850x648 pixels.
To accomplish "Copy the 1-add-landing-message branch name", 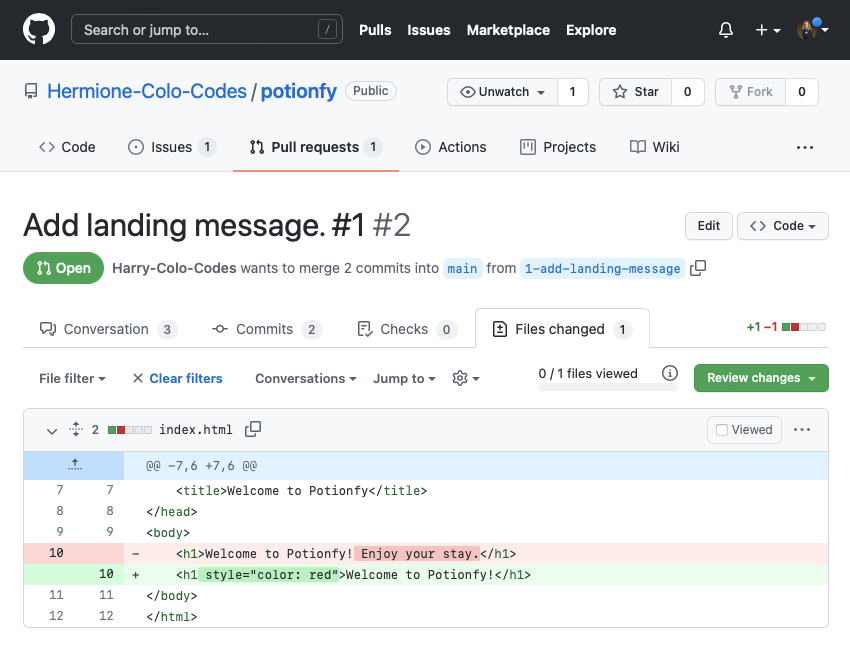I will 698,268.
